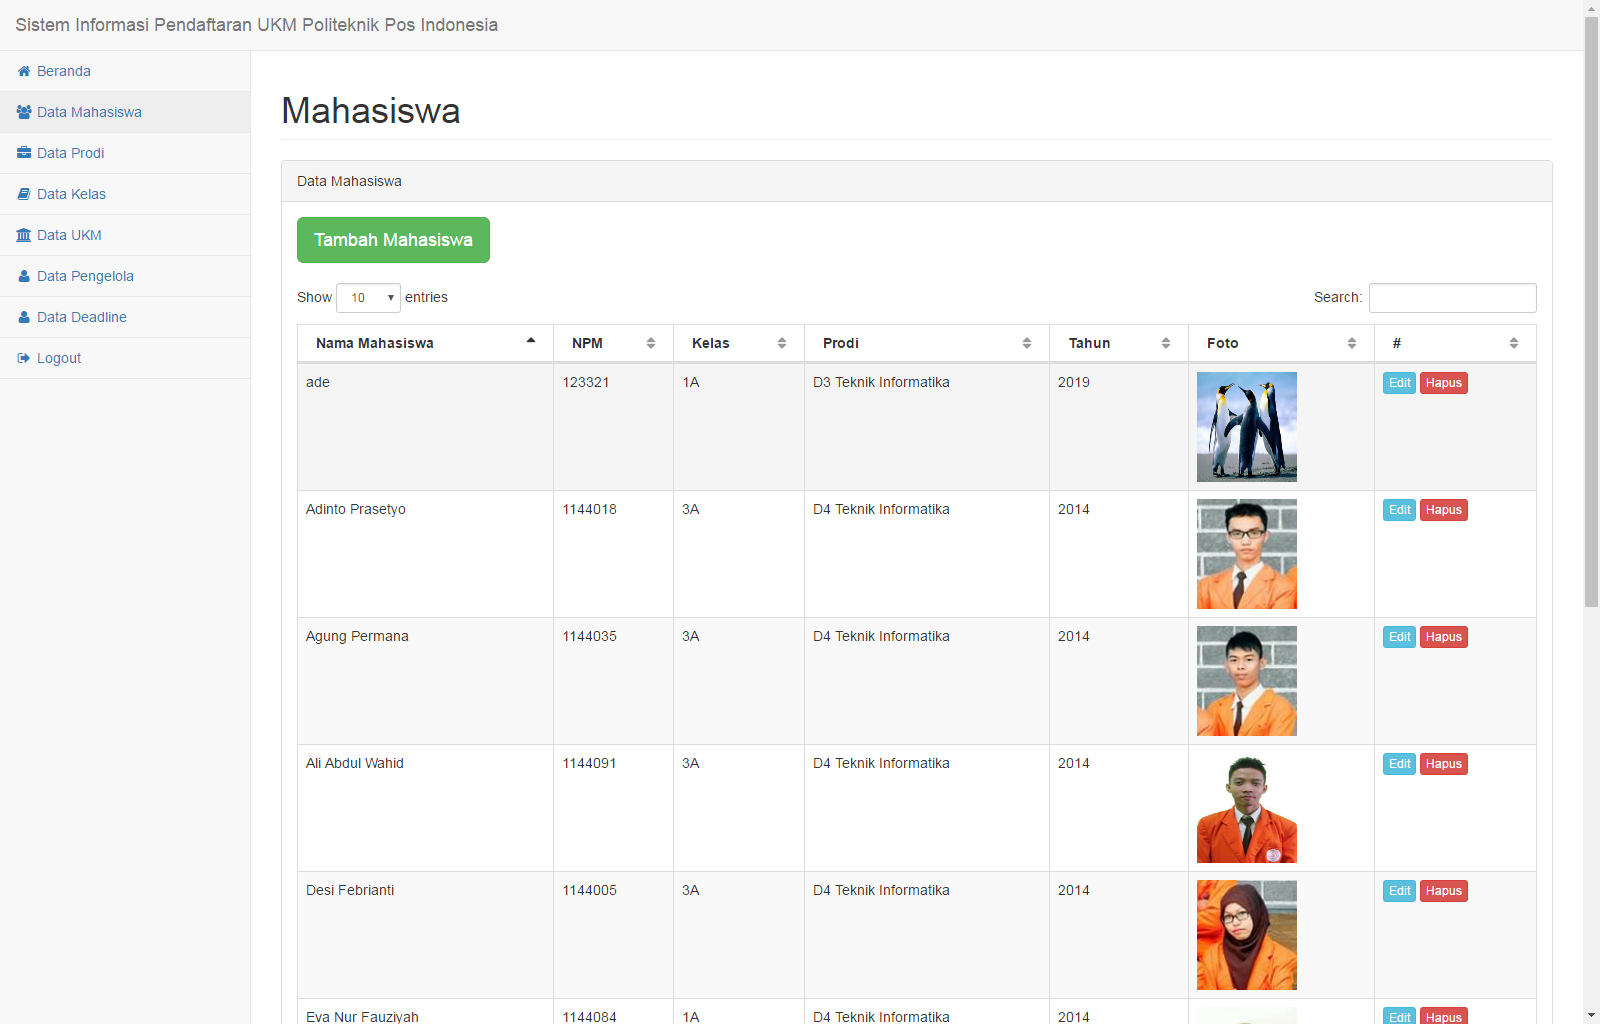1600x1024 pixels.
Task: Hapus Adinto Prasetyo's record
Action: 1443,510
